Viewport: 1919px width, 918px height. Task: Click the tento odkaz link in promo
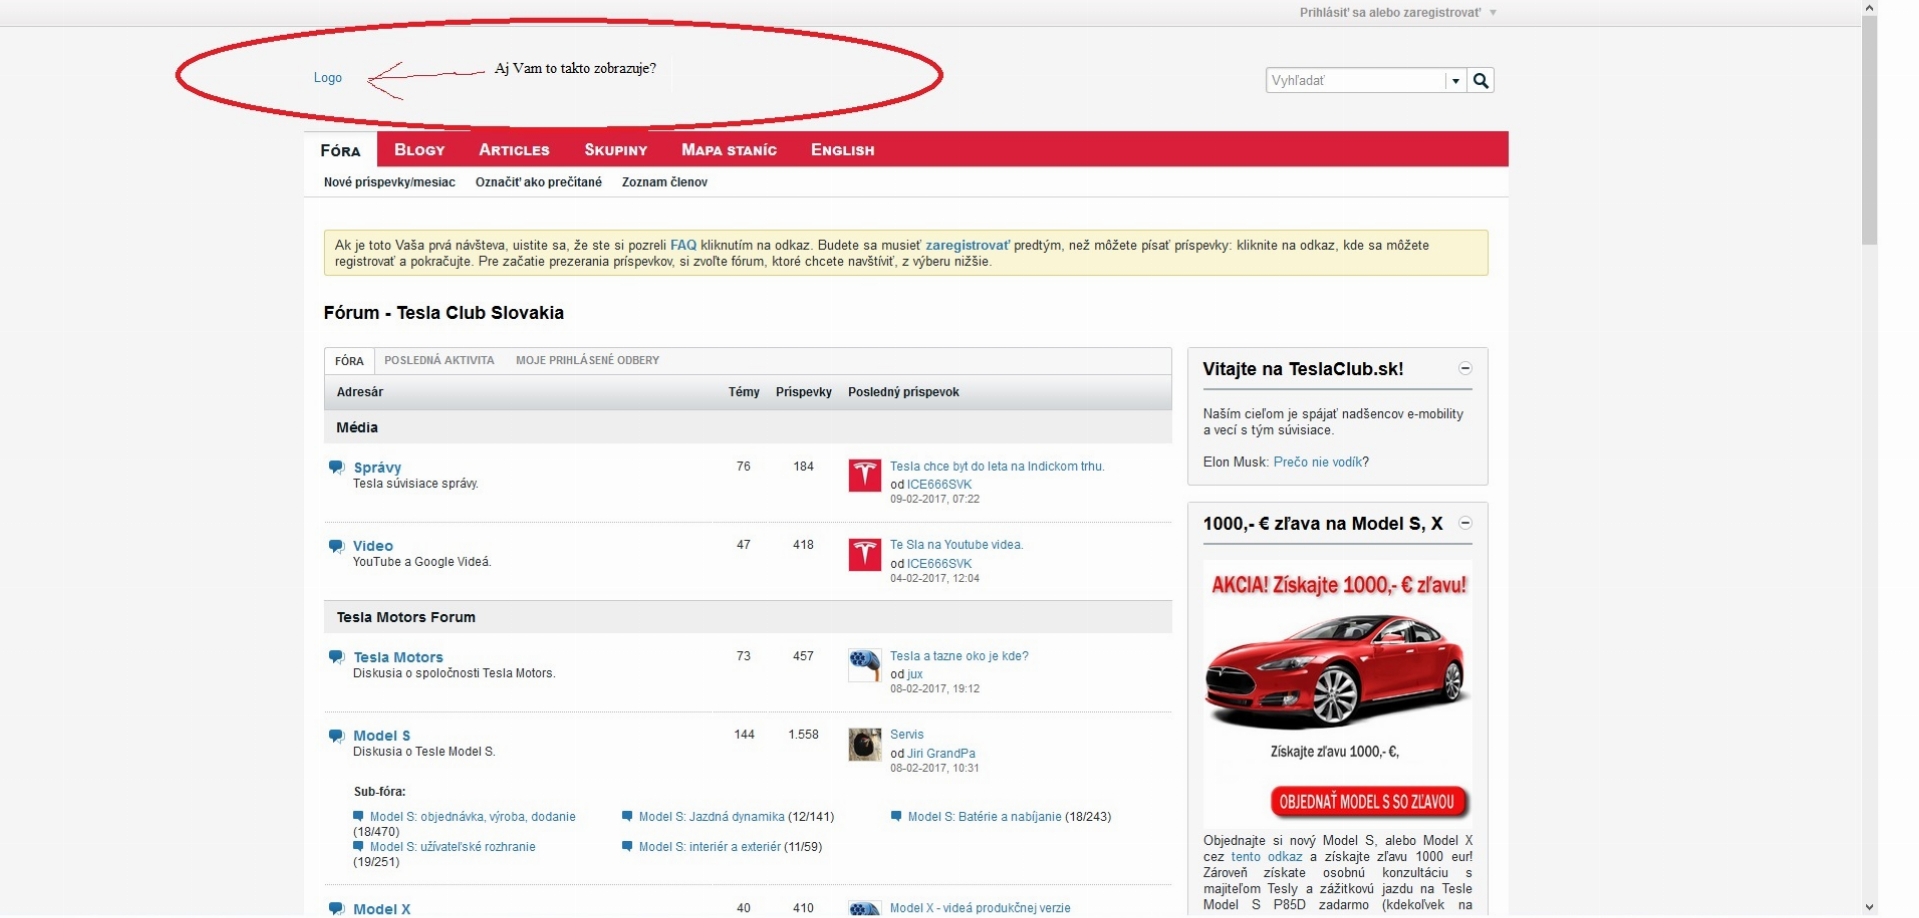tap(1266, 857)
